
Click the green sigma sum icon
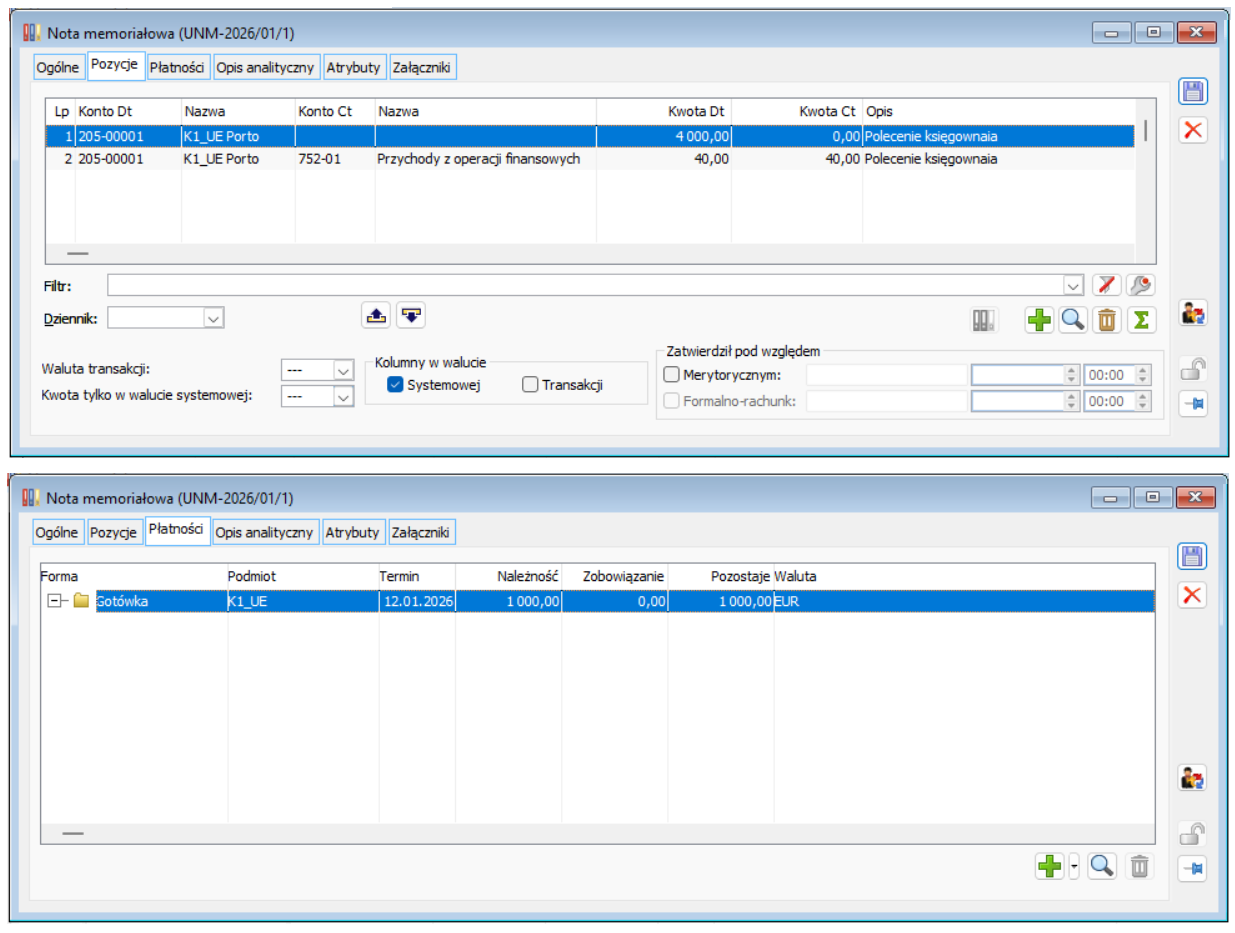pos(1140,320)
